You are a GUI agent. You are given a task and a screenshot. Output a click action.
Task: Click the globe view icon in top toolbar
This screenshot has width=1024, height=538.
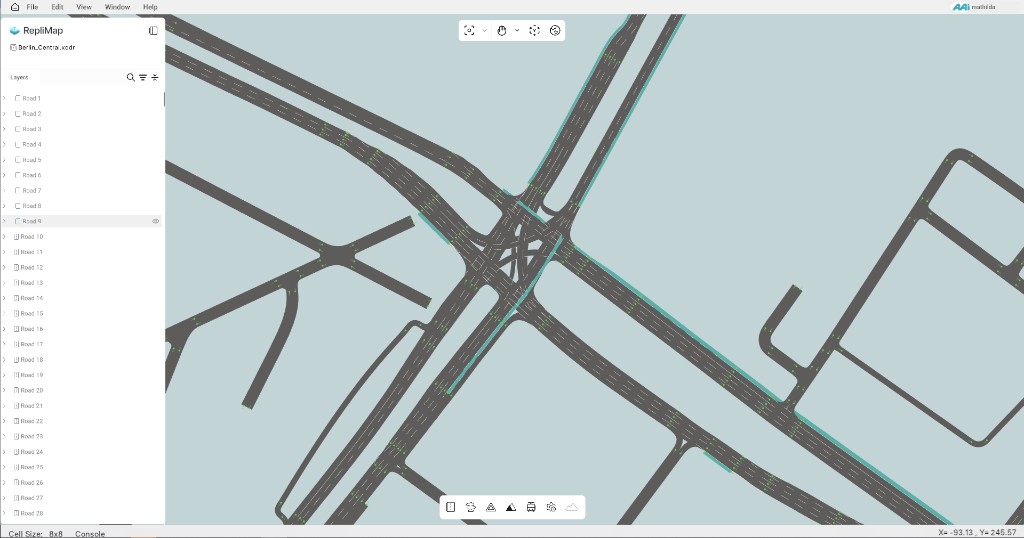click(555, 31)
